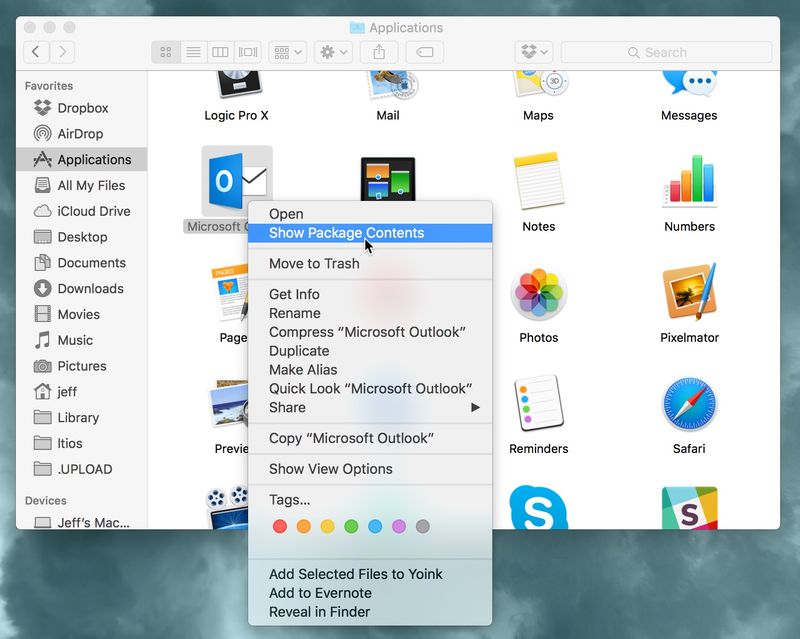
Task: Open All My Files in sidebar
Action: 82,185
